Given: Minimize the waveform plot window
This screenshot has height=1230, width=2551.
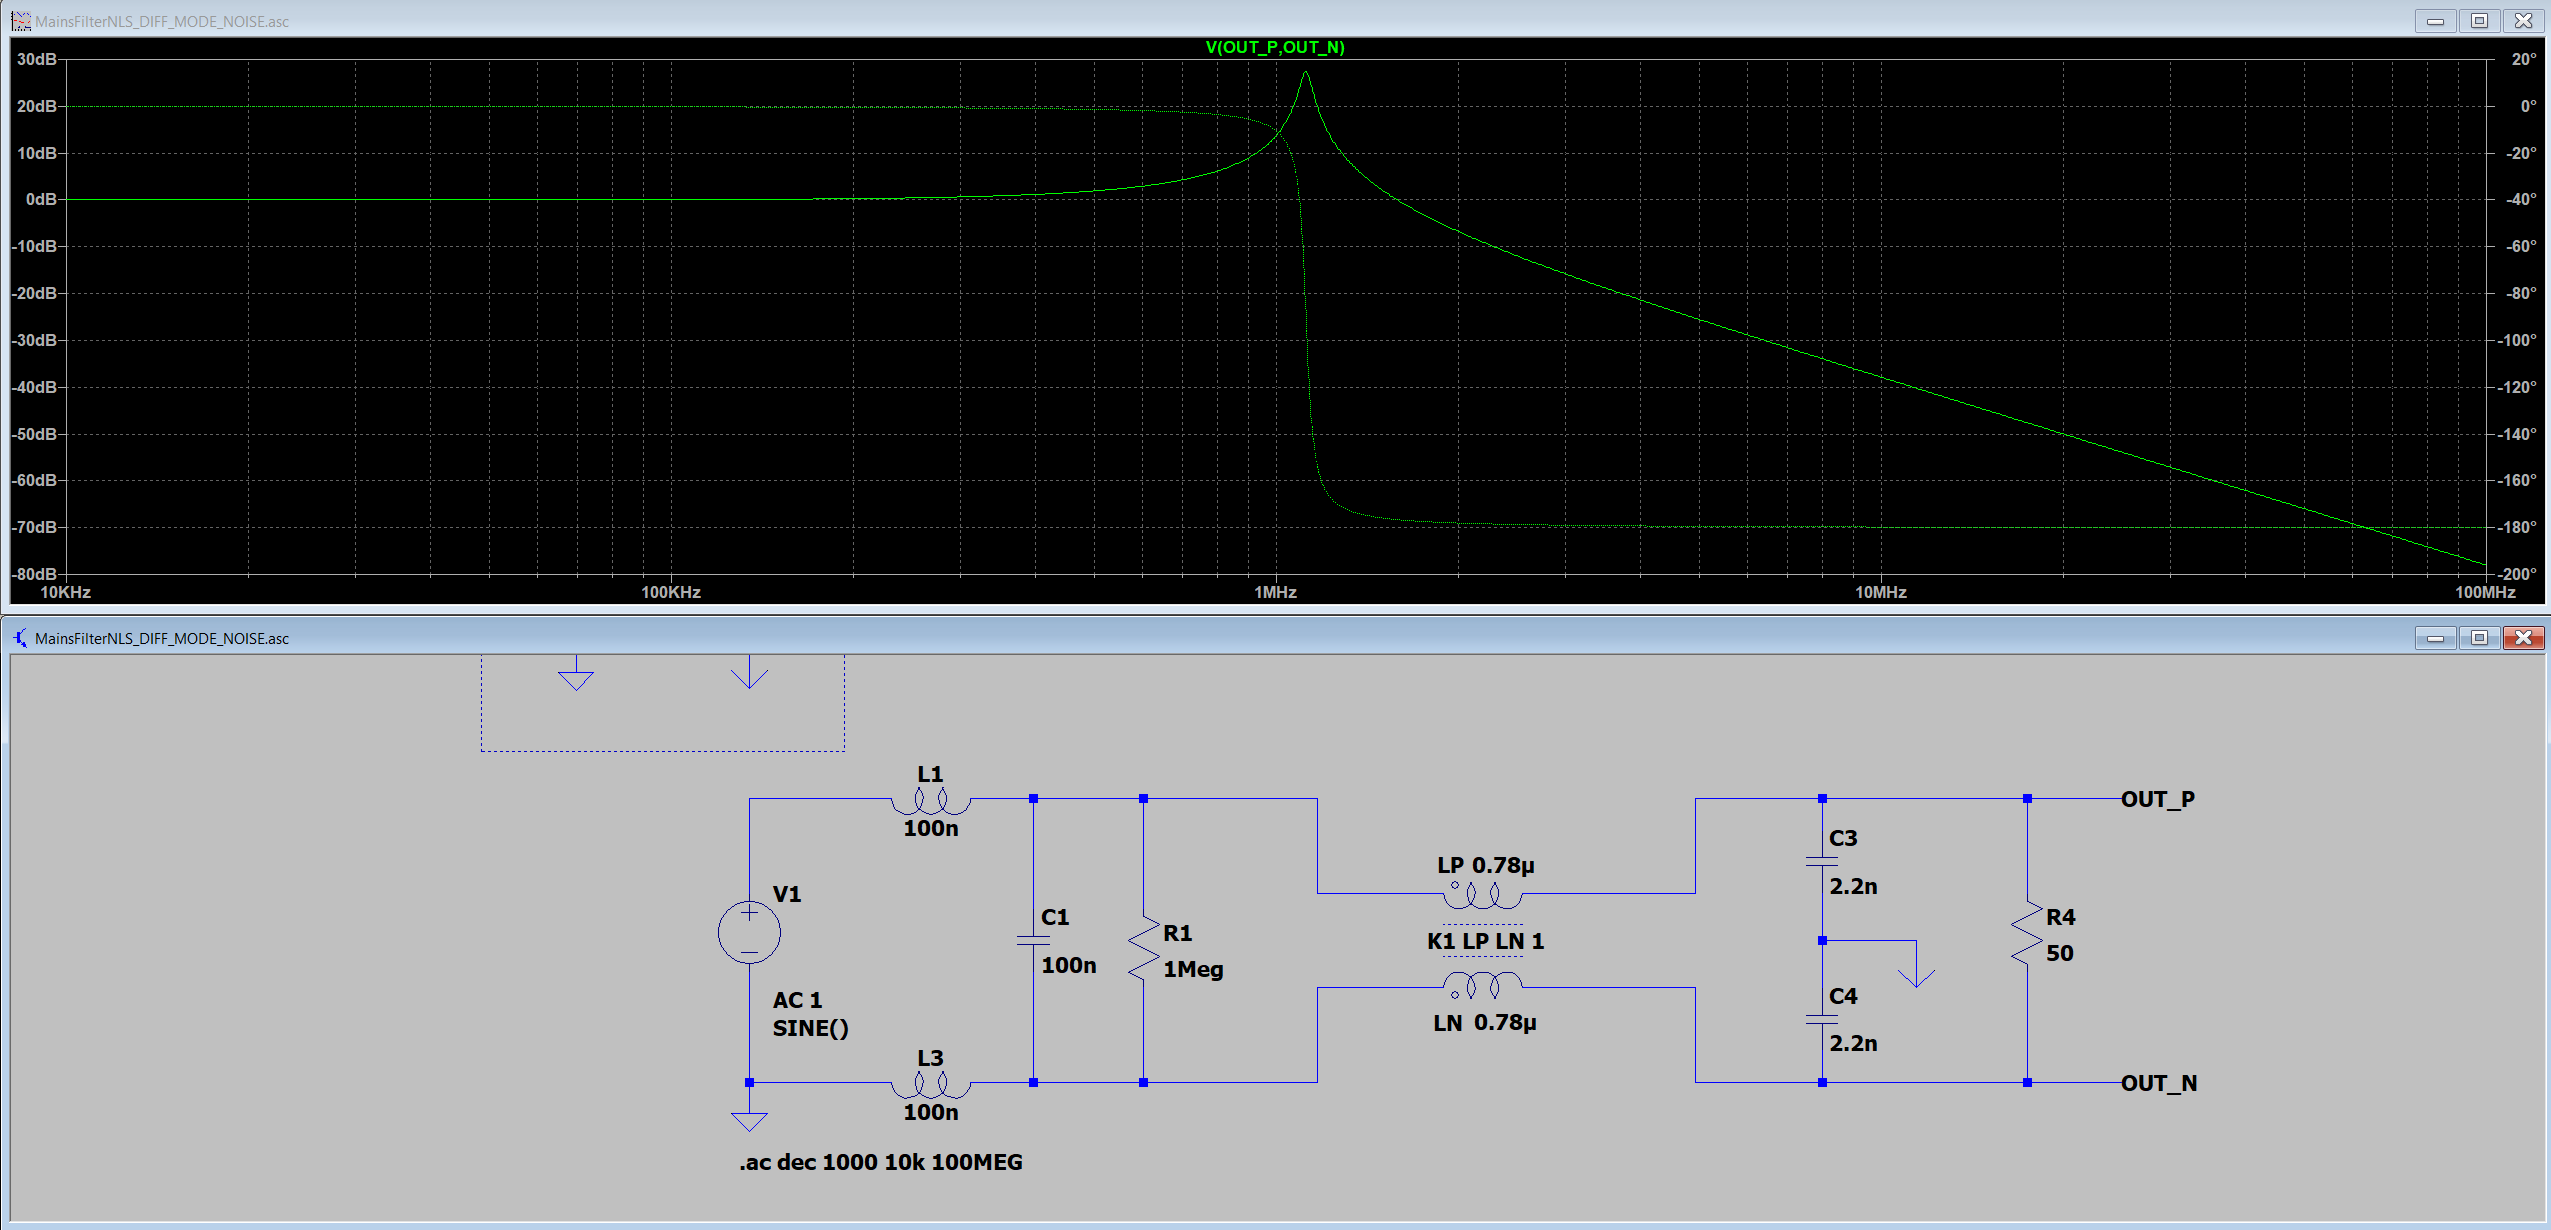Looking at the screenshot, I should 2435,21.
